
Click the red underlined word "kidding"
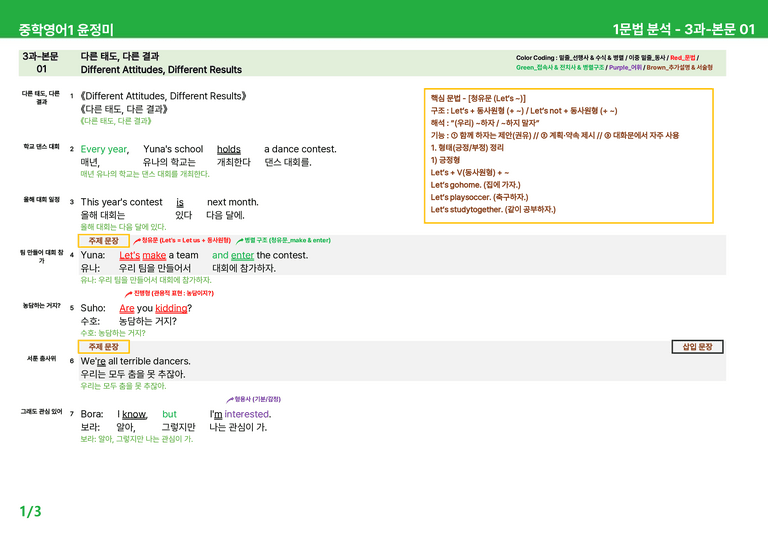(x=171, y=308)
